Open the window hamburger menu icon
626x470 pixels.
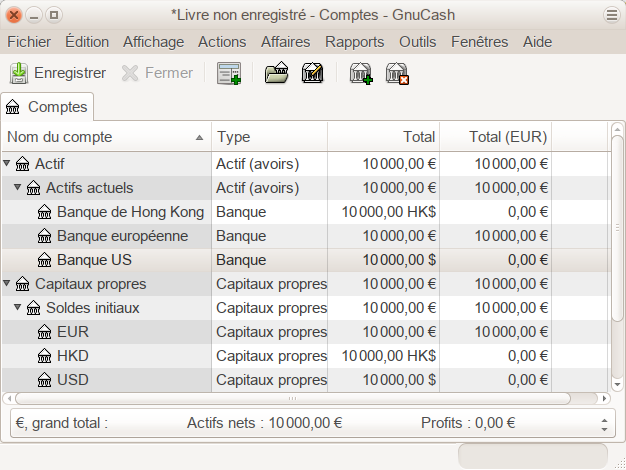click(x=612, y=15)
